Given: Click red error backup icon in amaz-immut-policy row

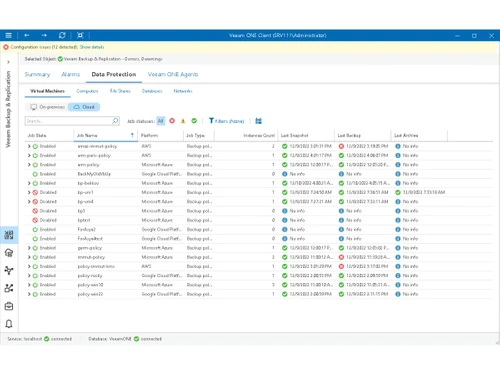Looking at the screenshot, I should coord(341,146).
